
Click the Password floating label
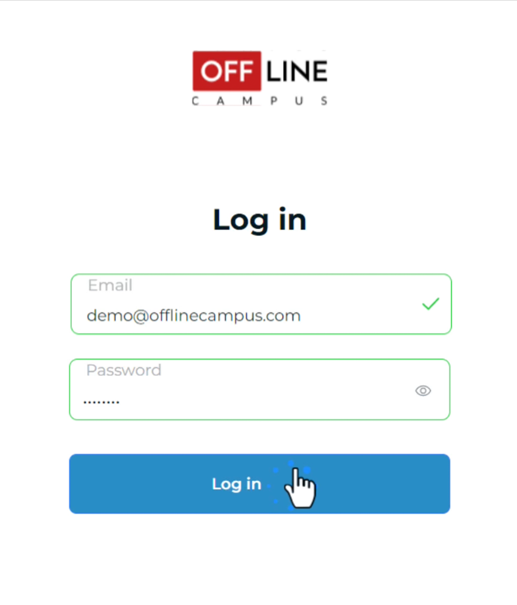[124, 370]
